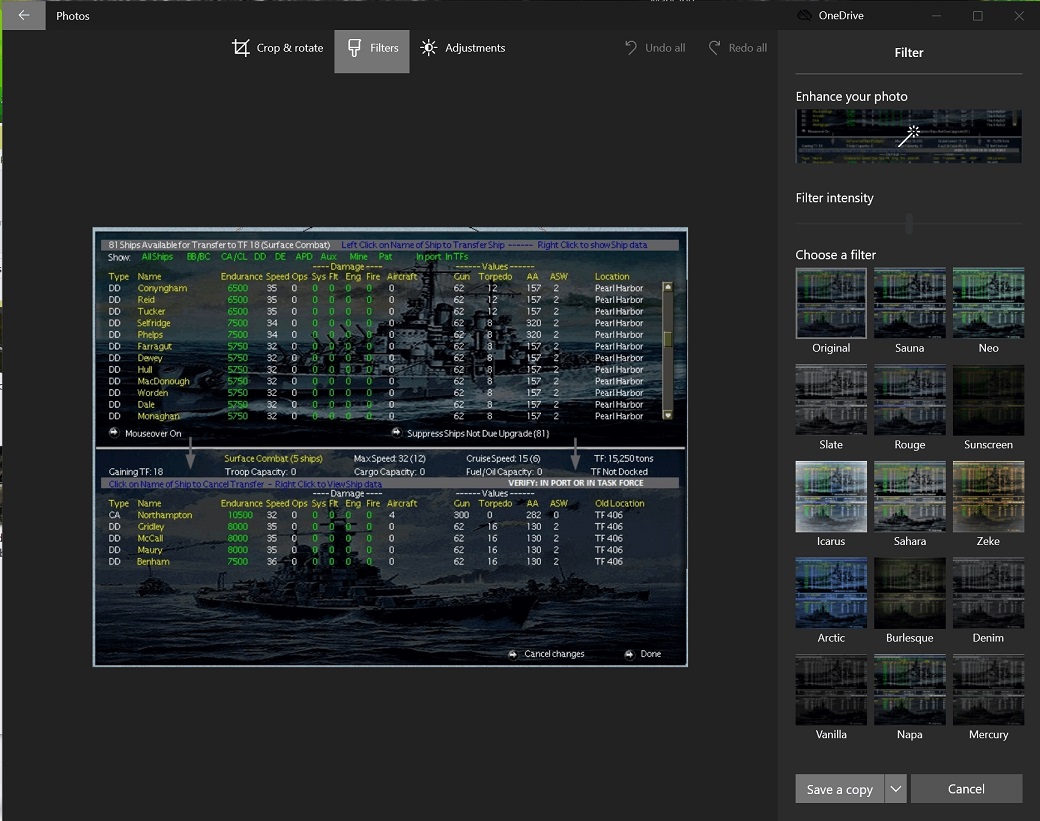The height and width of the screenshot is (821, 1040).
Task: Click the OneDrive cloud icon
Action: (804, 15)
